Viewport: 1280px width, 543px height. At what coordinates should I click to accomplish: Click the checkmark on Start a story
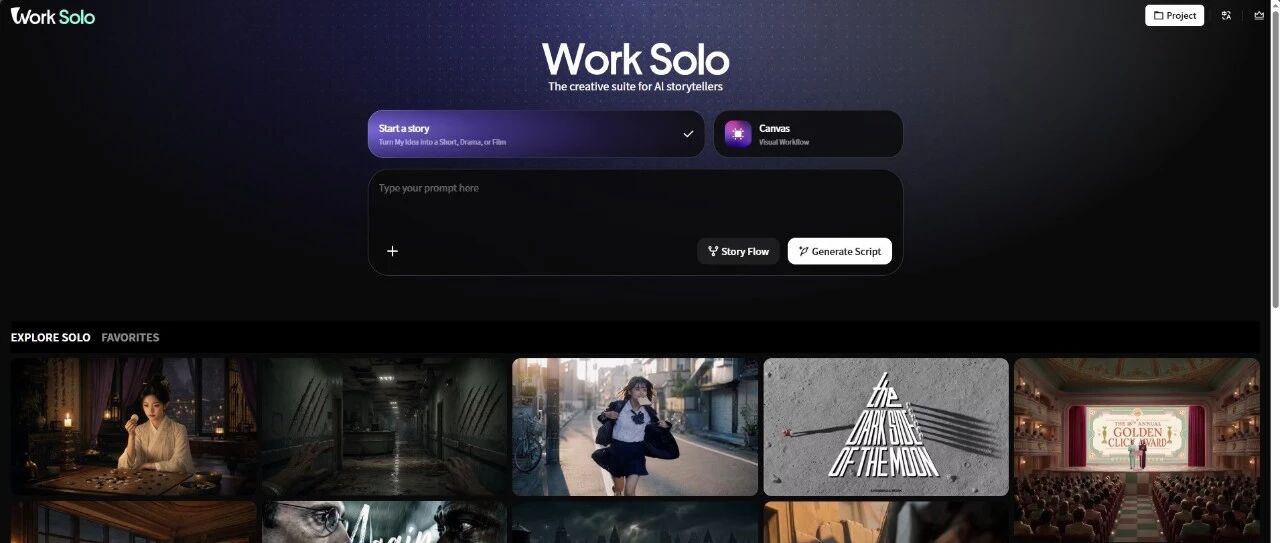(688, 134)
